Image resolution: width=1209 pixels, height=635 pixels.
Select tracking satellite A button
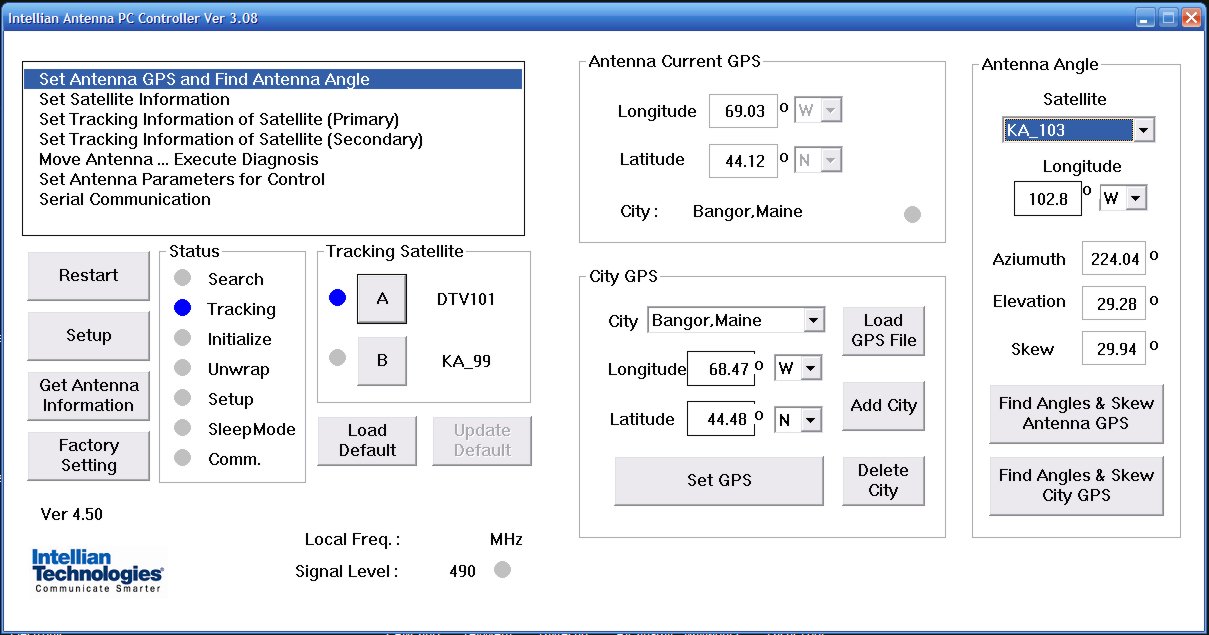[382, 299]
